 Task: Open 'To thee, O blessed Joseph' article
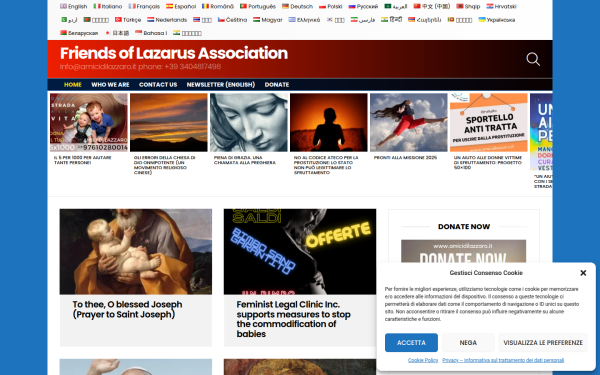click(127, 309)
